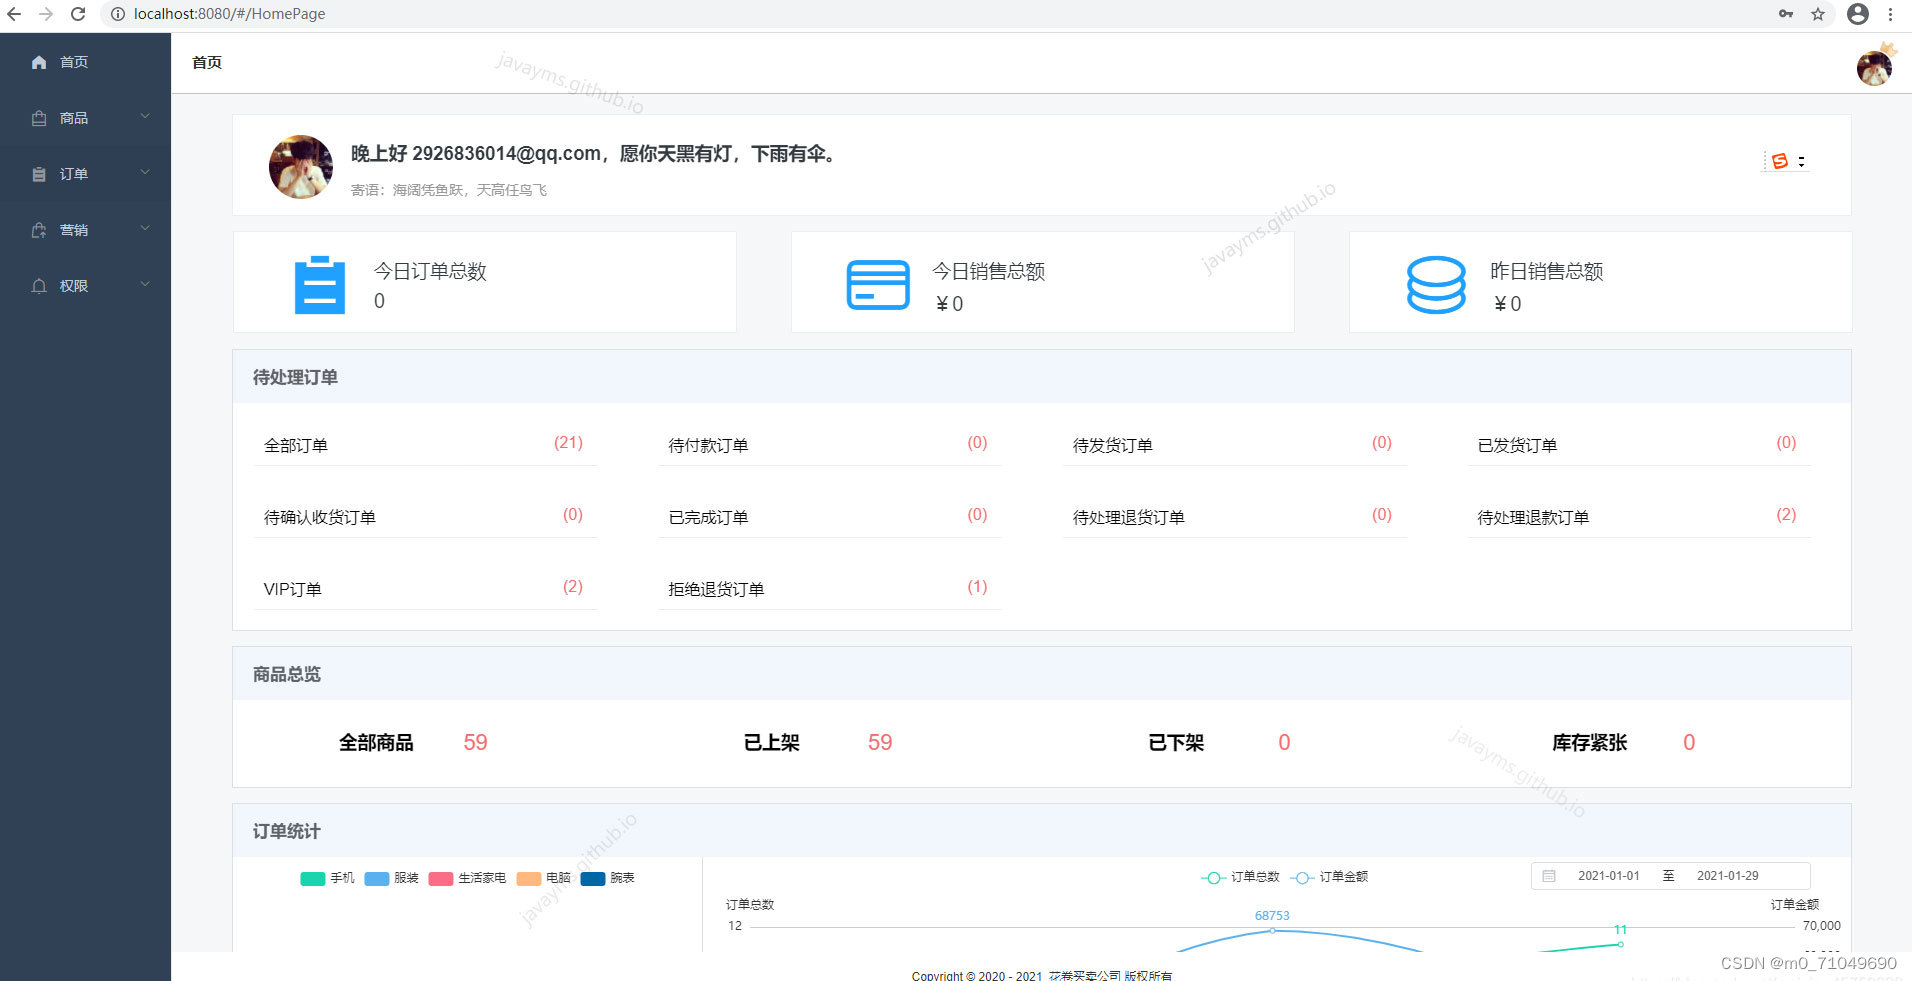The width and height of the screenshot is (1912, 981).
Task: Collapse the 权限 sidebar menu chevron
Action: [146, 285]
